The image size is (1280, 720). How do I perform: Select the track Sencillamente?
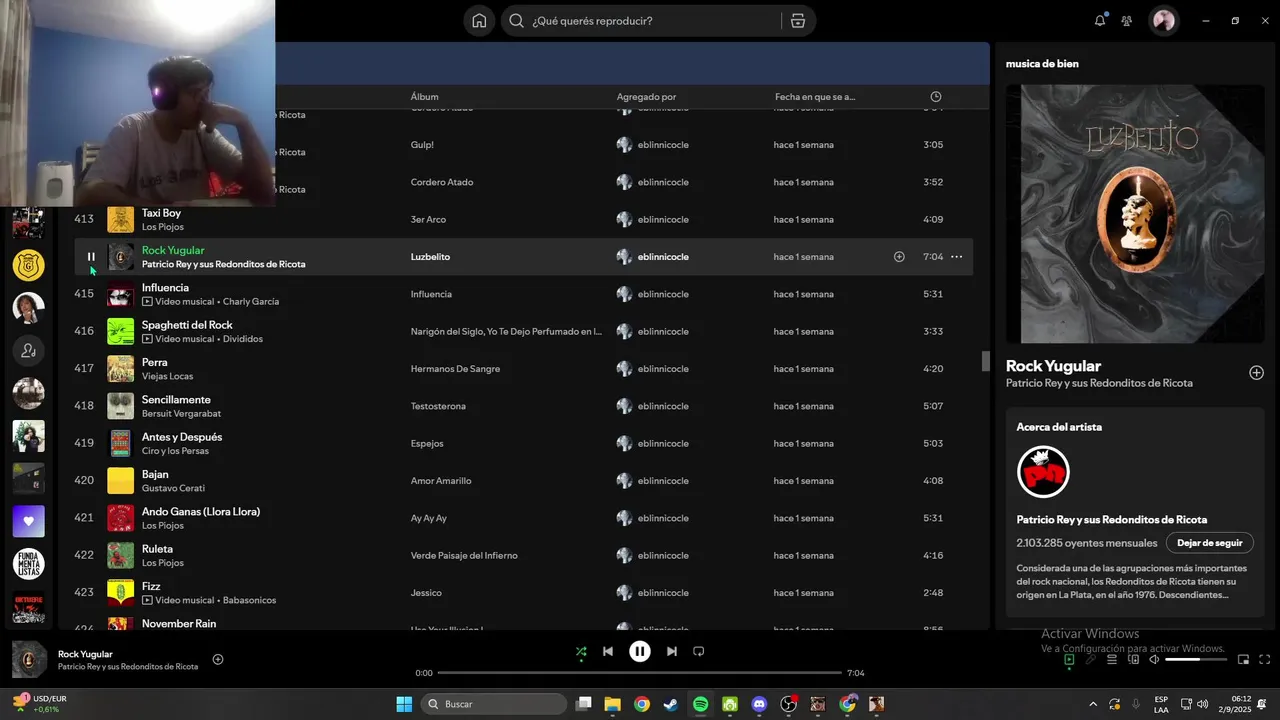[176, 400]
